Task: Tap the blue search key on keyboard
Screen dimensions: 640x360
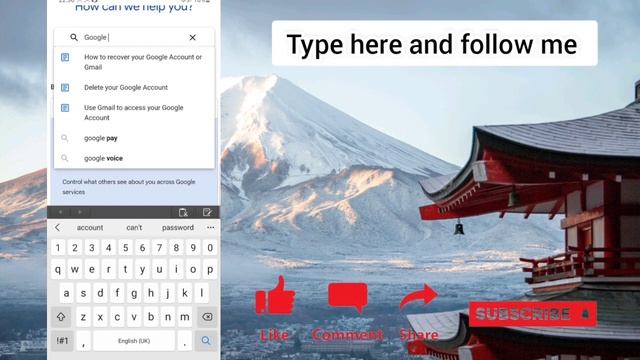Action: click(x=206, y=340)
